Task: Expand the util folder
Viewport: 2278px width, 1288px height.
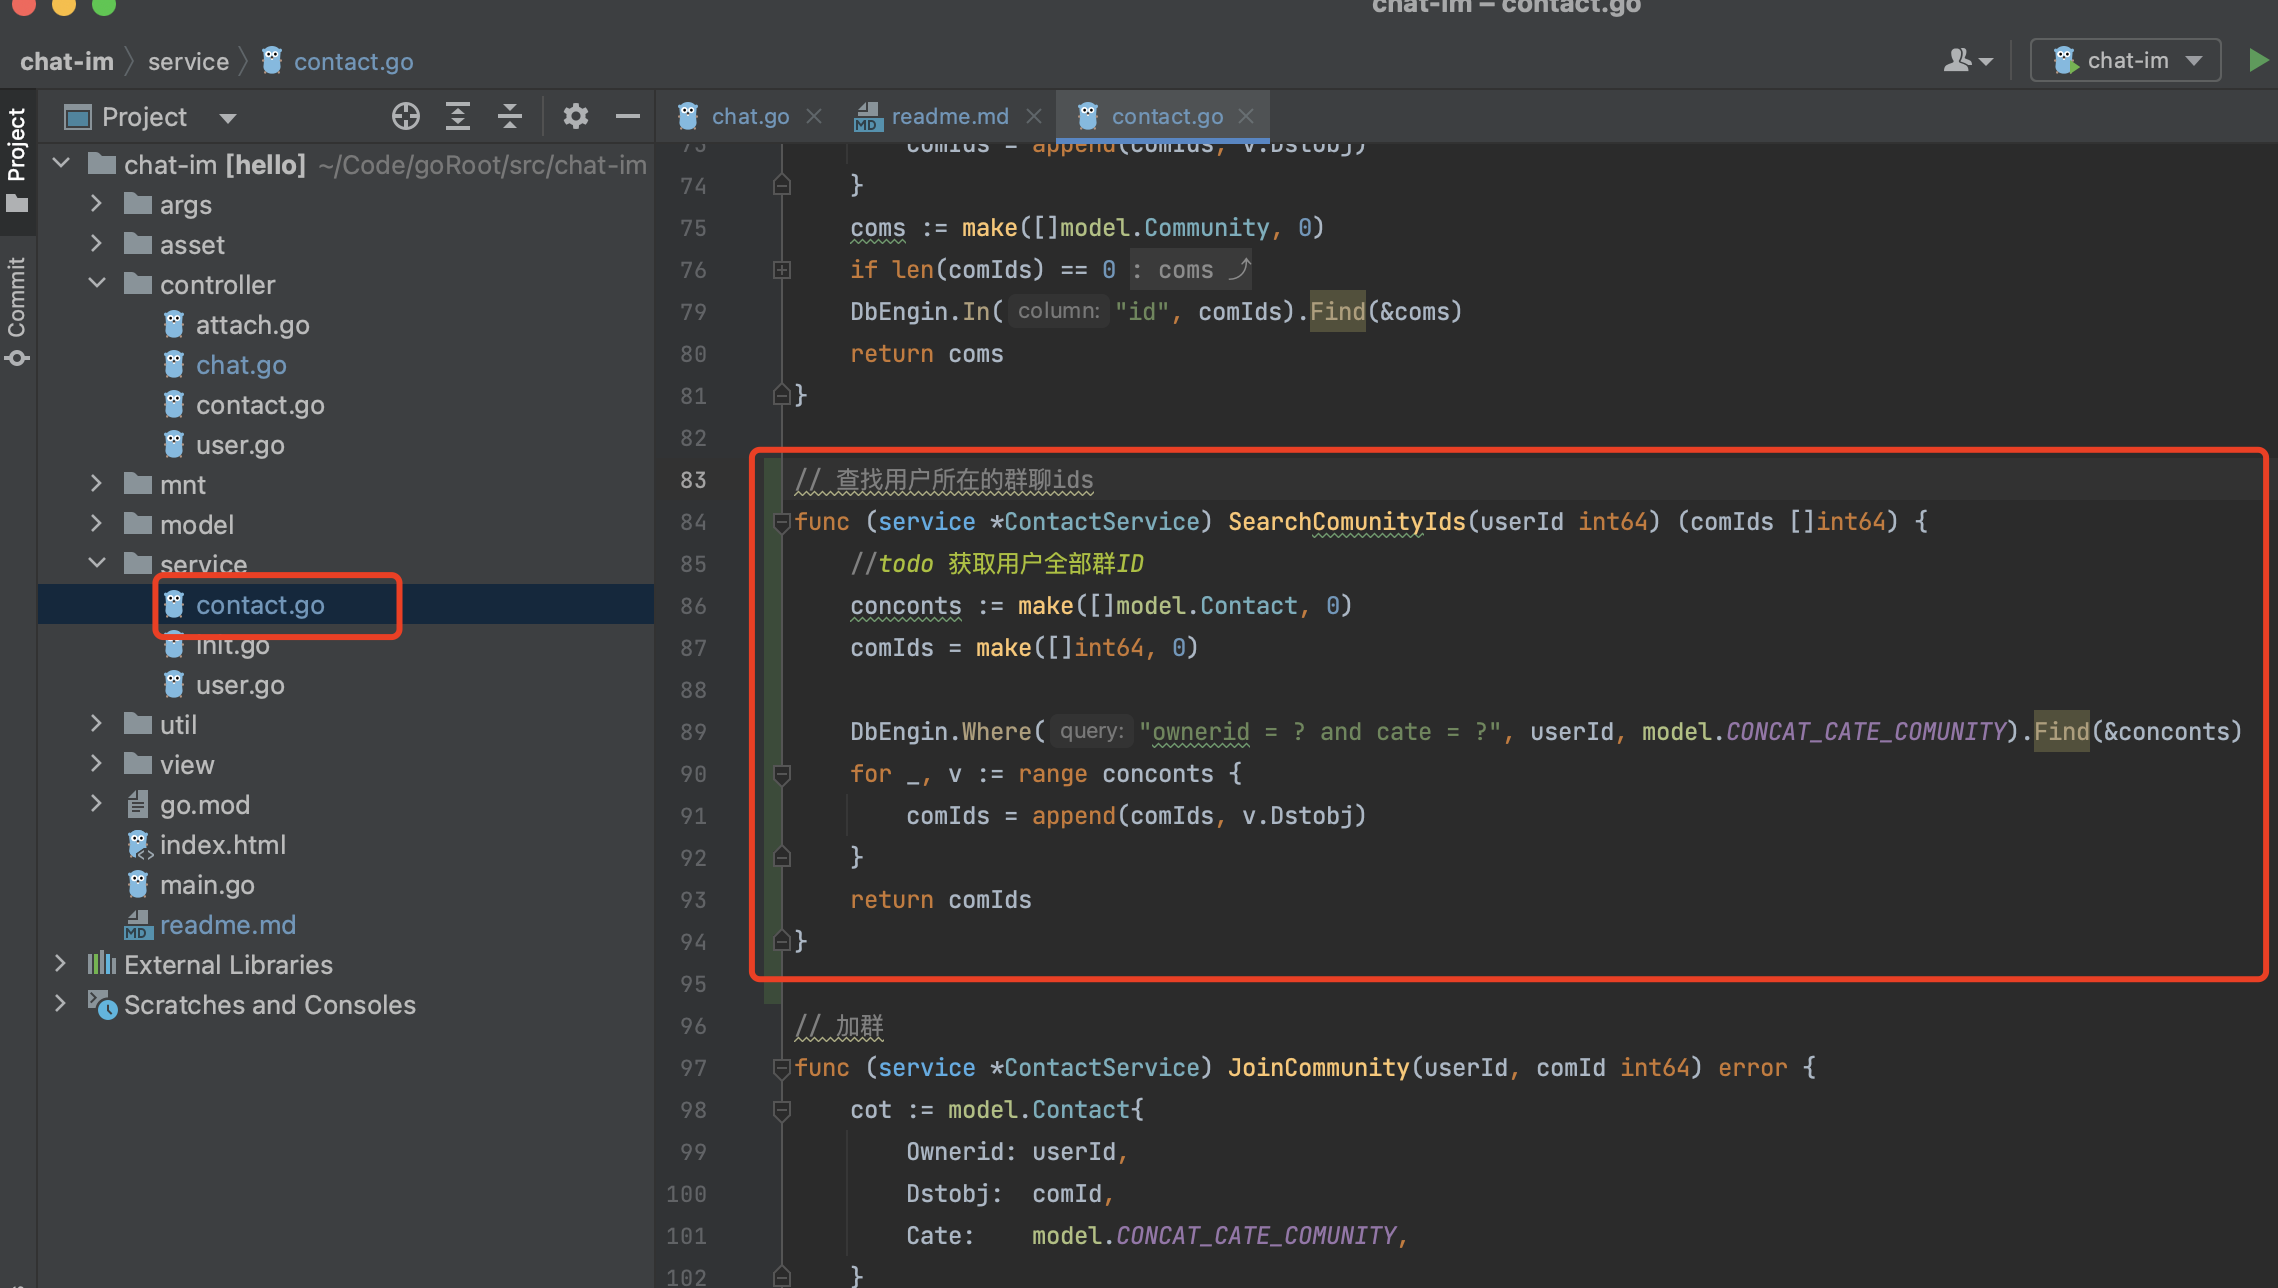Action: tap(97, 724)
